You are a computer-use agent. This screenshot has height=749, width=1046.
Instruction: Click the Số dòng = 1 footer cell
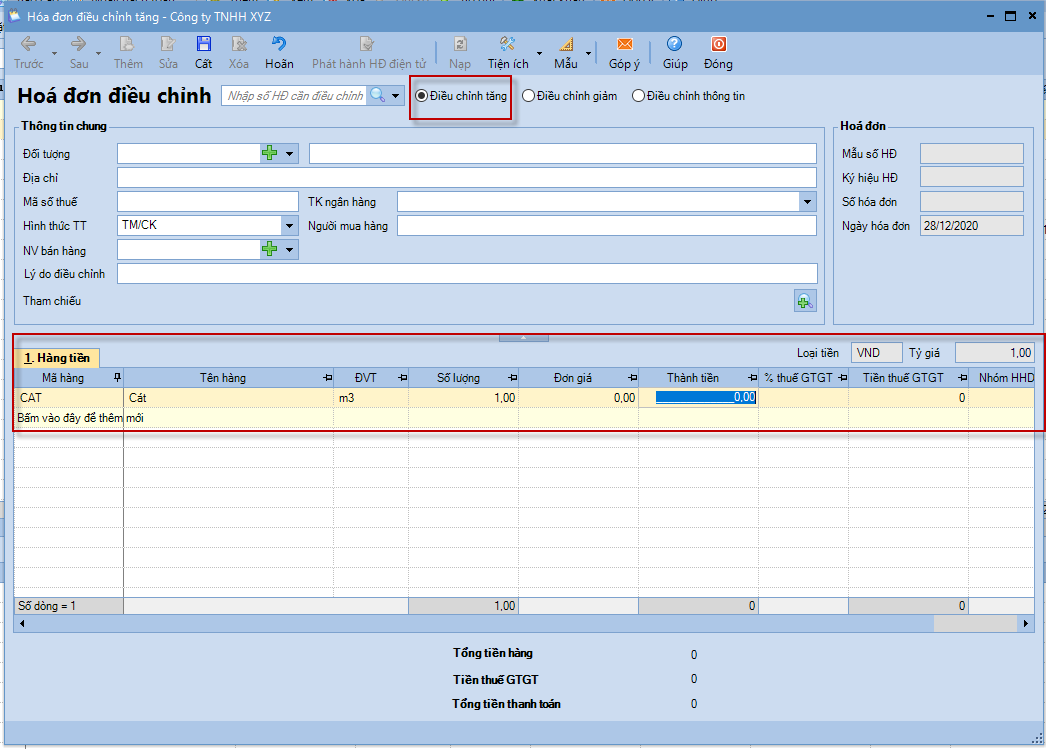tap(69, 606)
